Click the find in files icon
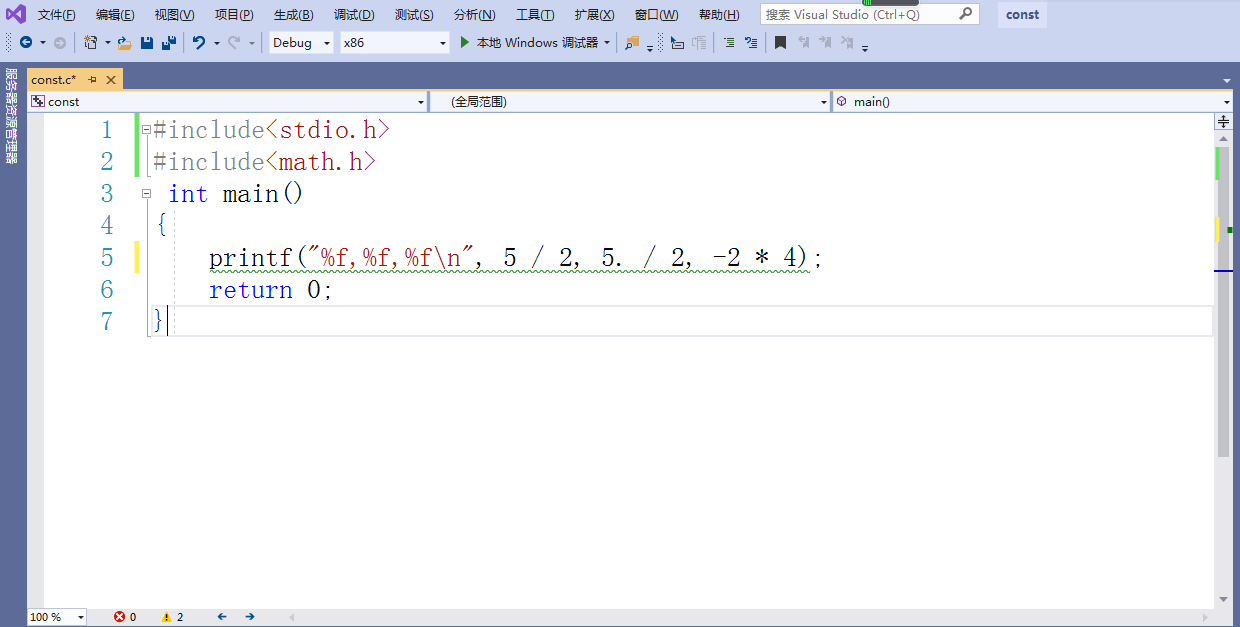This screenshot has height=627, width=1240. pos(632,43)
